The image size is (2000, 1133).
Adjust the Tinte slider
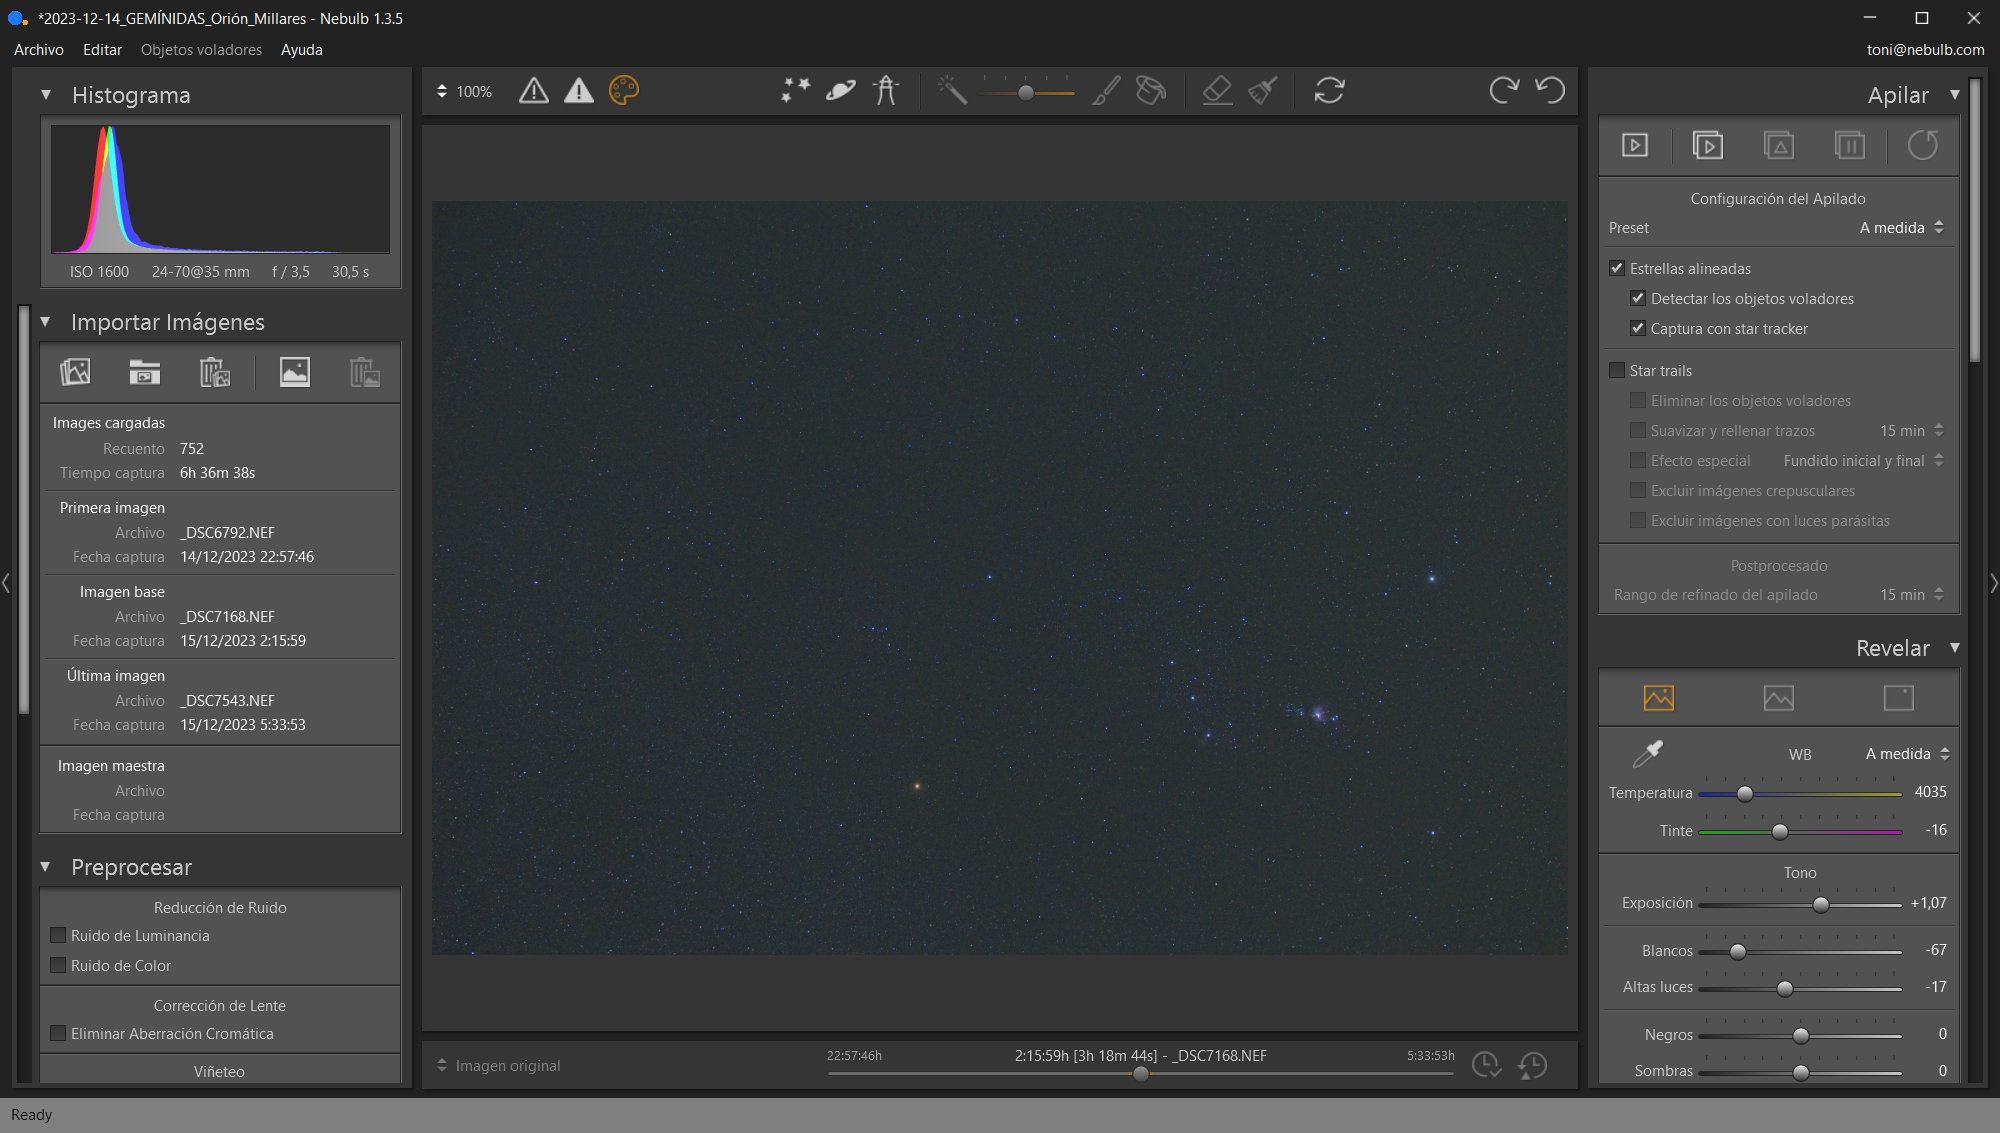pos(1780,832)
